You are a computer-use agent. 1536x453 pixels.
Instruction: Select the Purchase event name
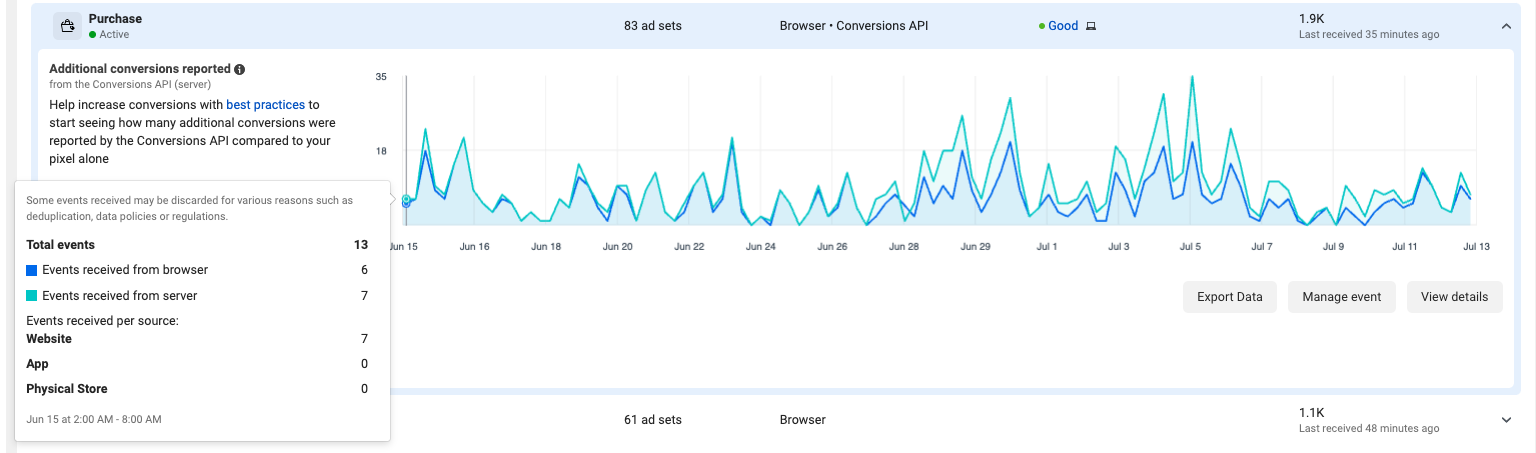point(115,19)
